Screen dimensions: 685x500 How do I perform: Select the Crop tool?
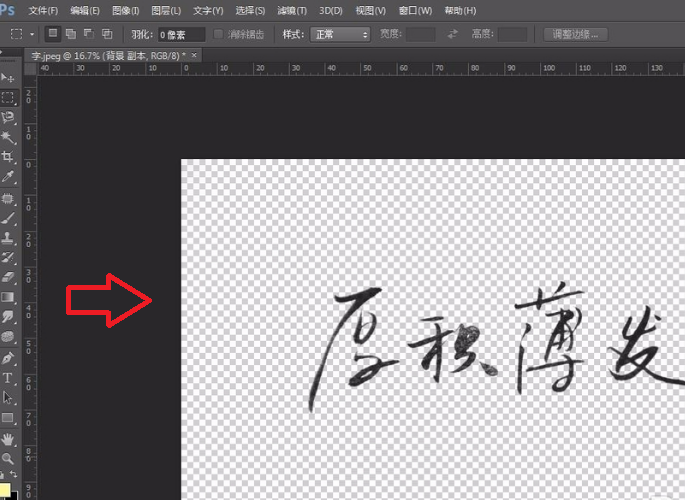click(x=8, y=156)
